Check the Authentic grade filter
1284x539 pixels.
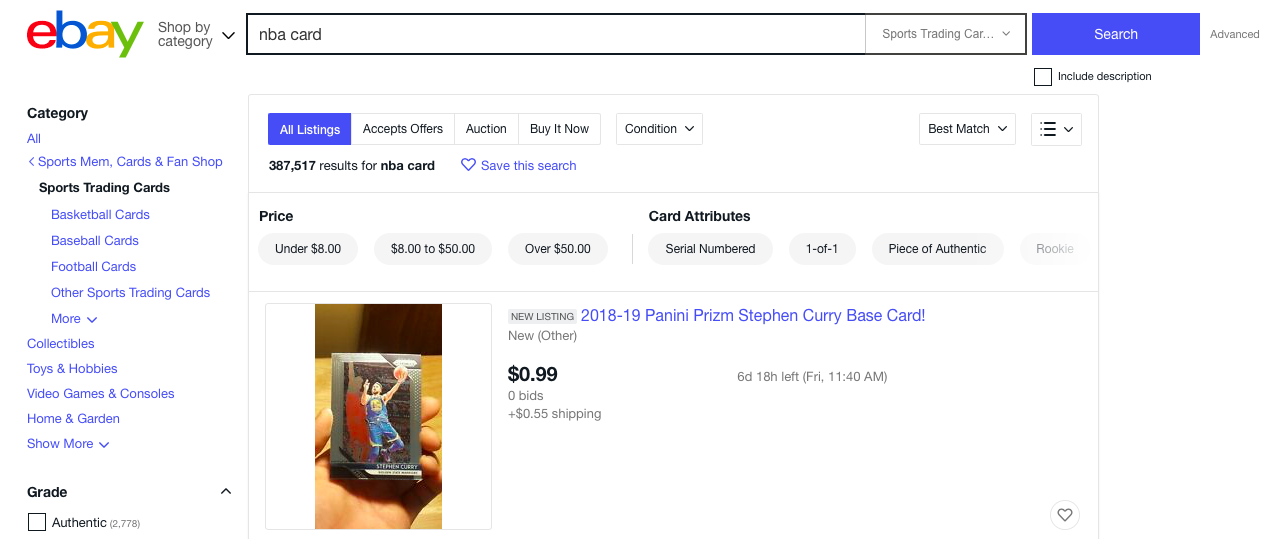tap(37, 522)
